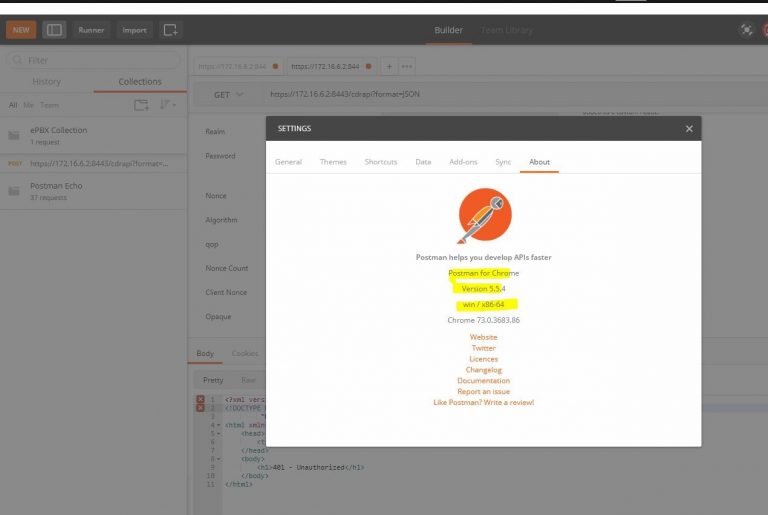
Task: Collapse the head element fold arrow
Action: pyautogui.click(x=218, y=434)
